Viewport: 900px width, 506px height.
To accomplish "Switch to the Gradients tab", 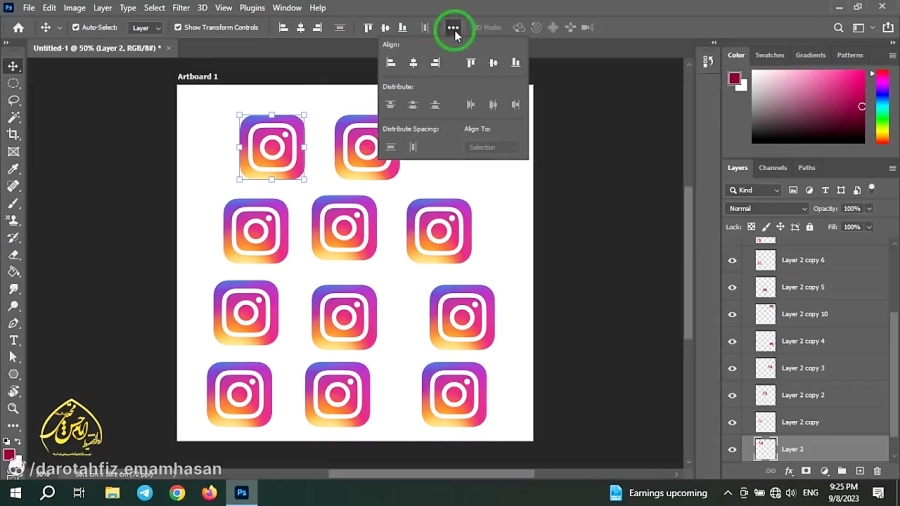I will pyautogui.click(x=810, y=55).
